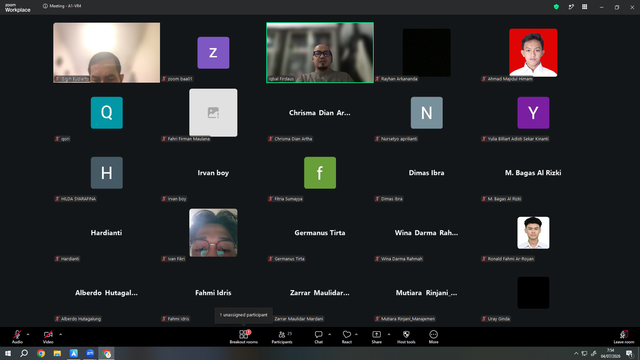Image resolution: width=640 pixels, height=360 pixels.
Task: Unmute microphone with the Audio button
Action: coord(17,337)
